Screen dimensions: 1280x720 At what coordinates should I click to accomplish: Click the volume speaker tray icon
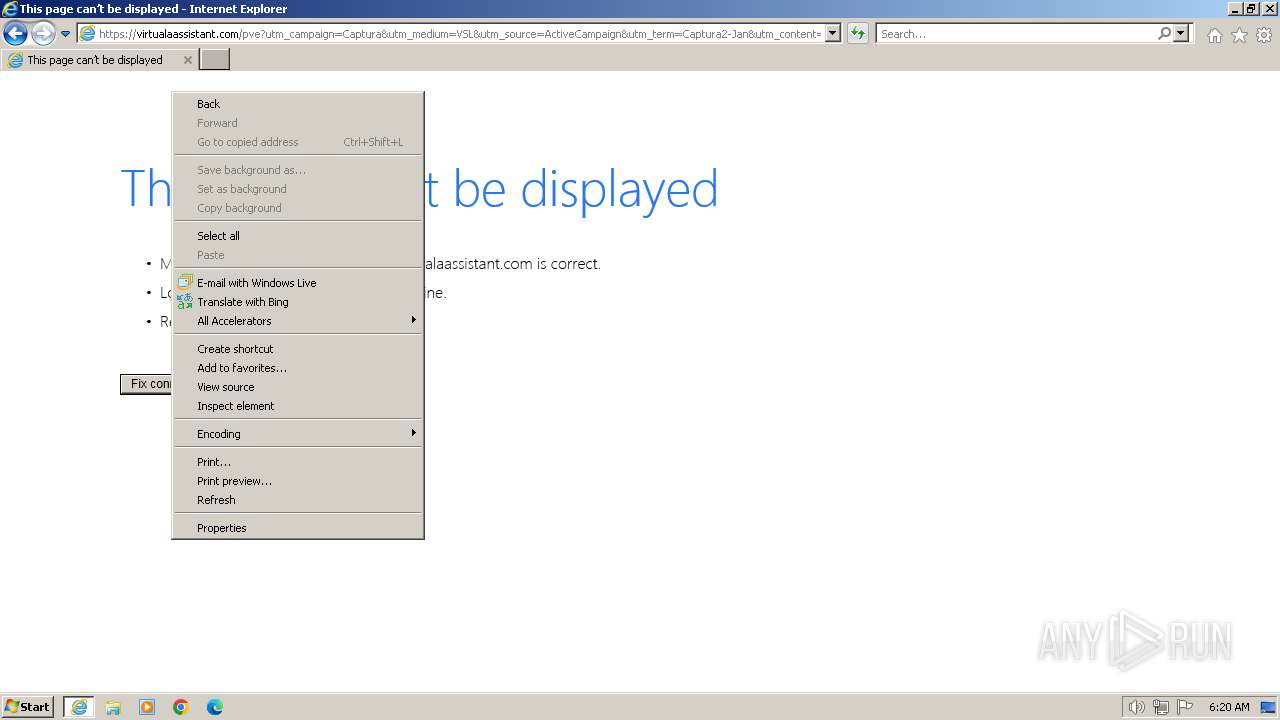point(1136,707)
